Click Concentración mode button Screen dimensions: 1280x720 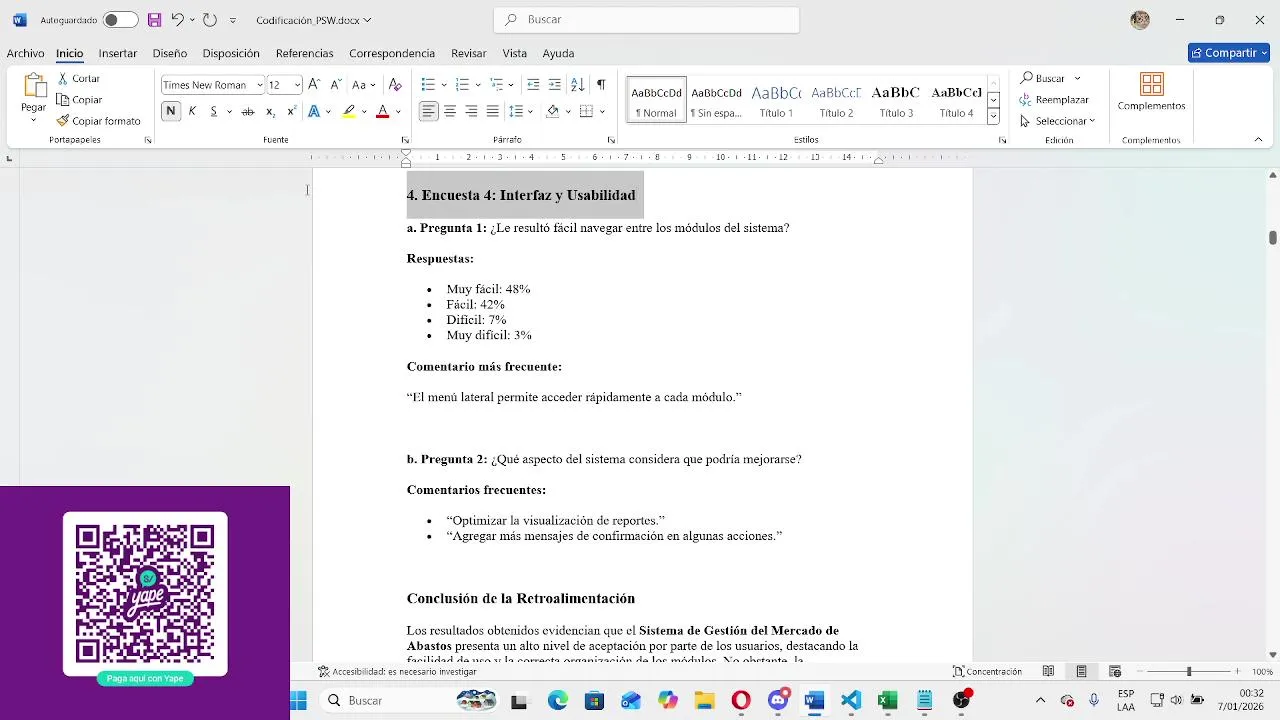tap(987, 672)
